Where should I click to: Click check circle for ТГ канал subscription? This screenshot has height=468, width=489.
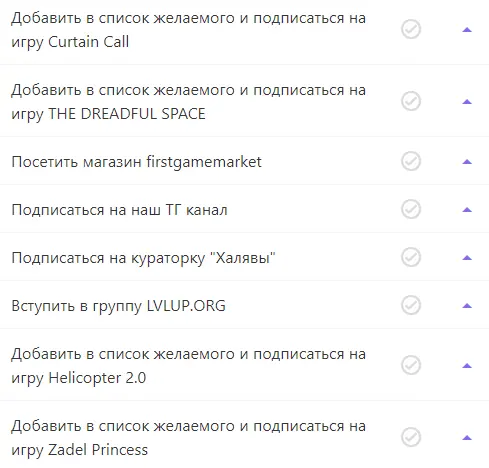[411, 209]
